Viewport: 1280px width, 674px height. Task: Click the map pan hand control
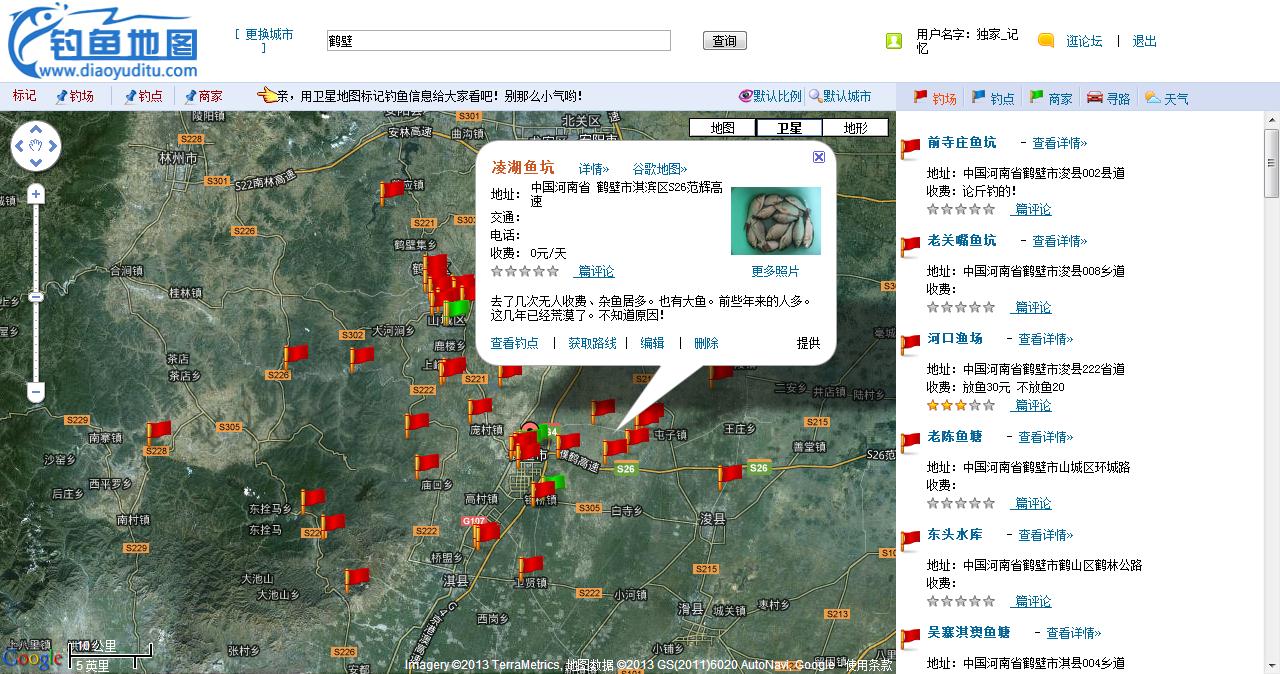click(x=36, y=146)
